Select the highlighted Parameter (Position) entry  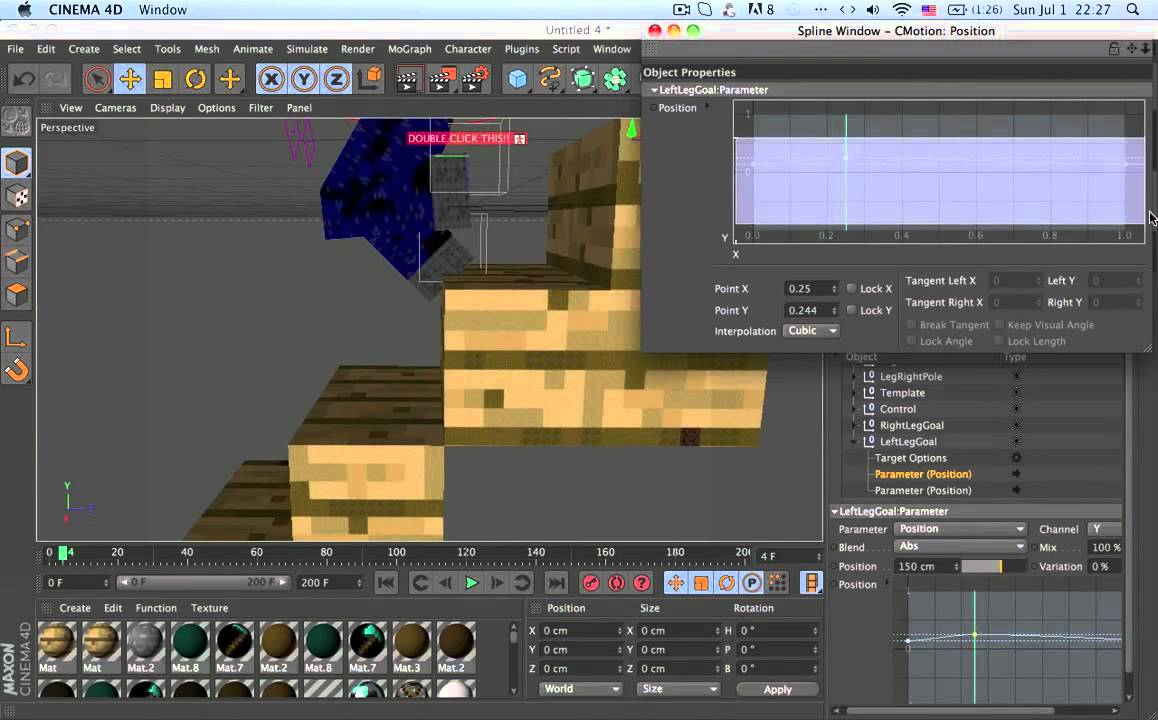(922, 474)
